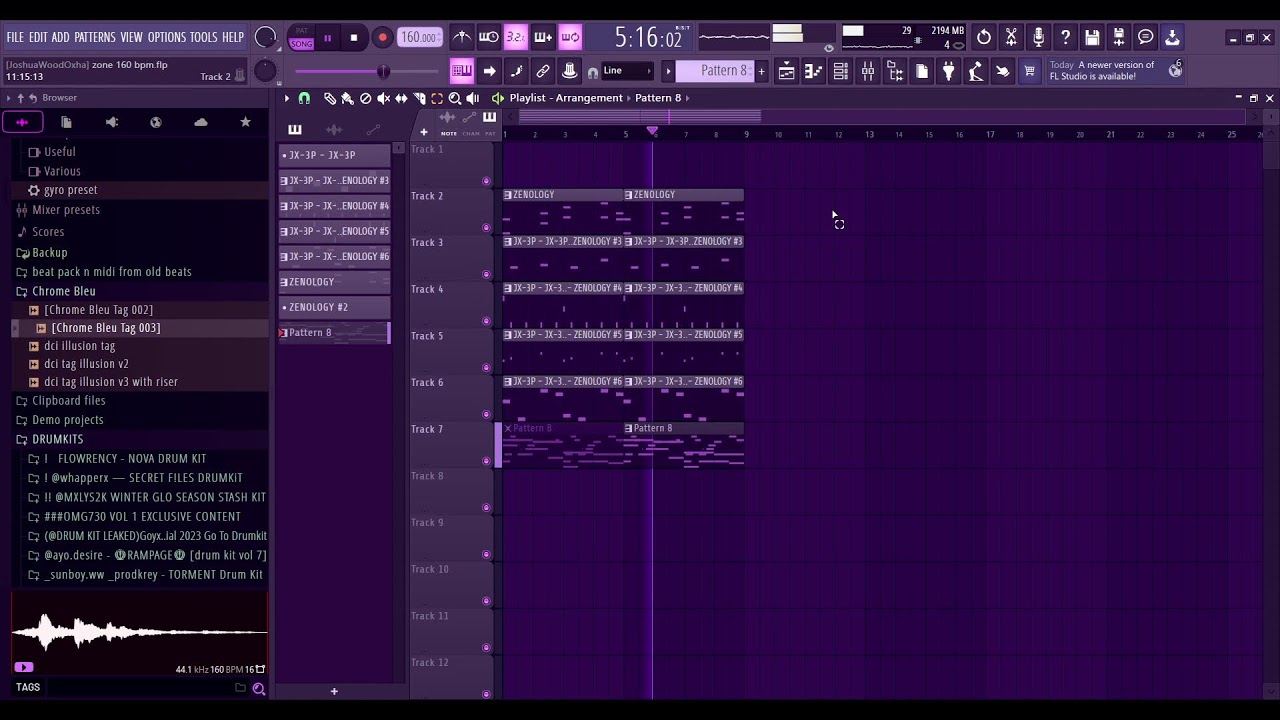This screenshot has width=1280, height=720.
Task: Expand the Backup folder
Action: [x=49, y=253]
